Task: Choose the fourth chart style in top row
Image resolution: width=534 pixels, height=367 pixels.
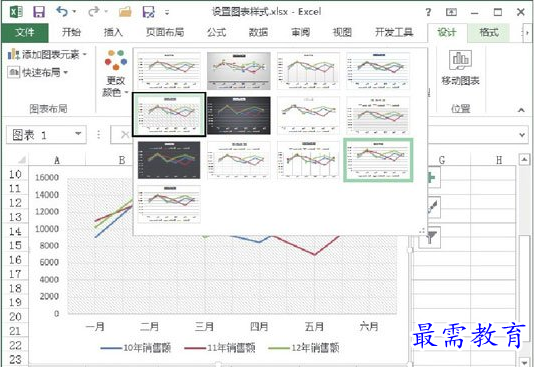Action: [378, 70]
